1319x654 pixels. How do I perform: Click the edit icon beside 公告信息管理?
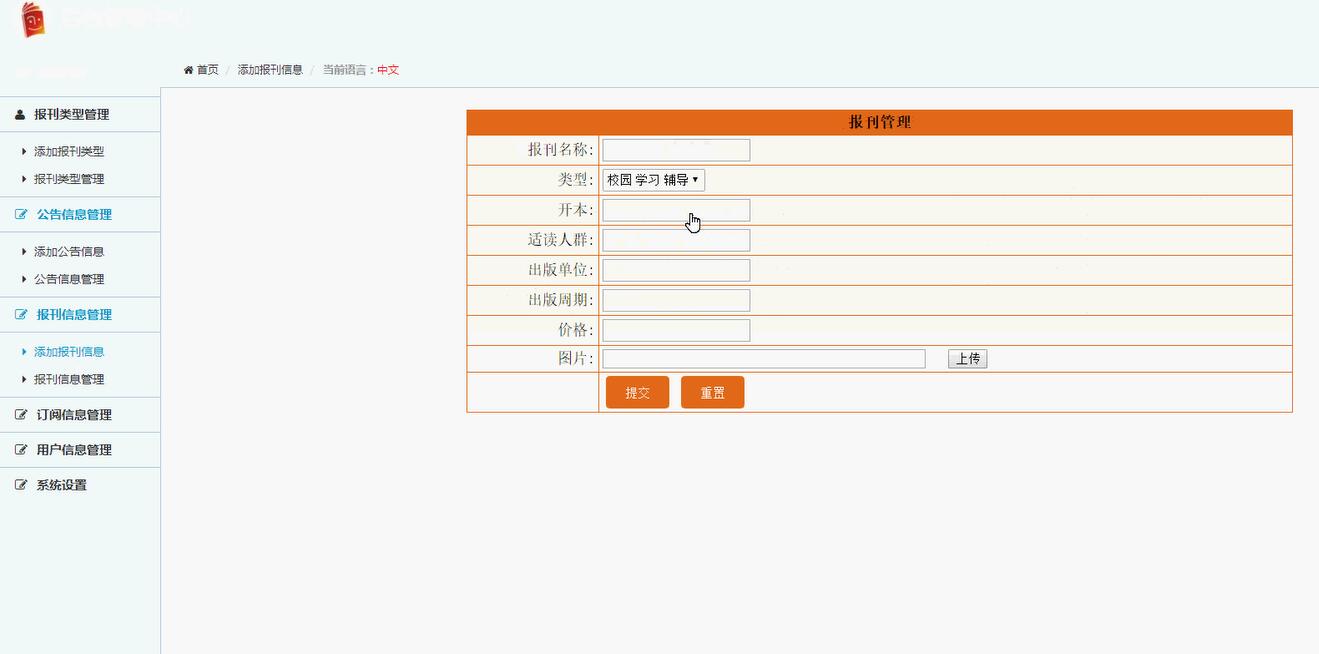coord(21,214)
